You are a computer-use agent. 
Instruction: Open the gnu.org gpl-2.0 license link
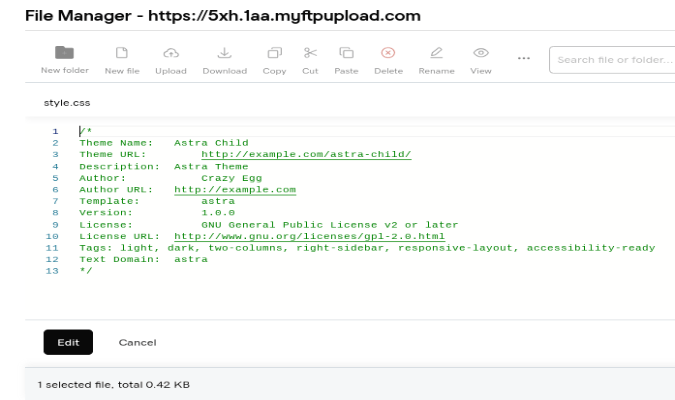pyautogui.click(x=309, y=236)
